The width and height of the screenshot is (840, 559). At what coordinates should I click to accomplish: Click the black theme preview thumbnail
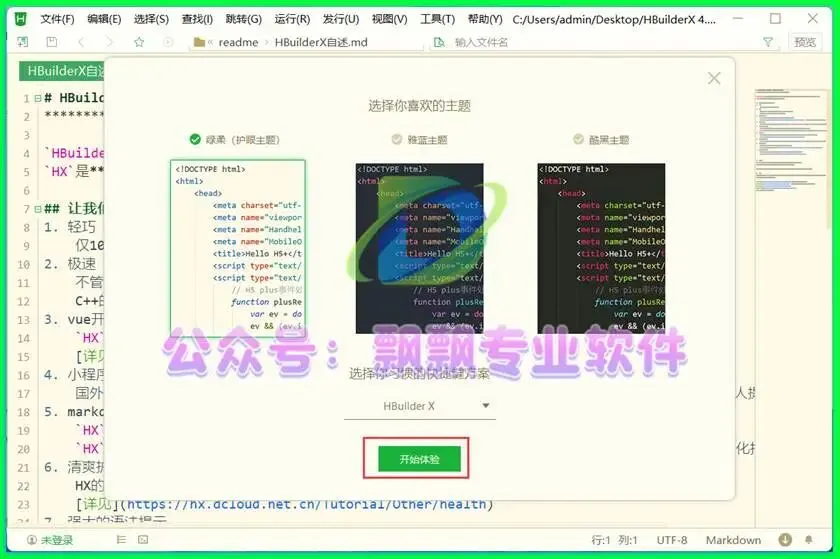tap(601, 248)
